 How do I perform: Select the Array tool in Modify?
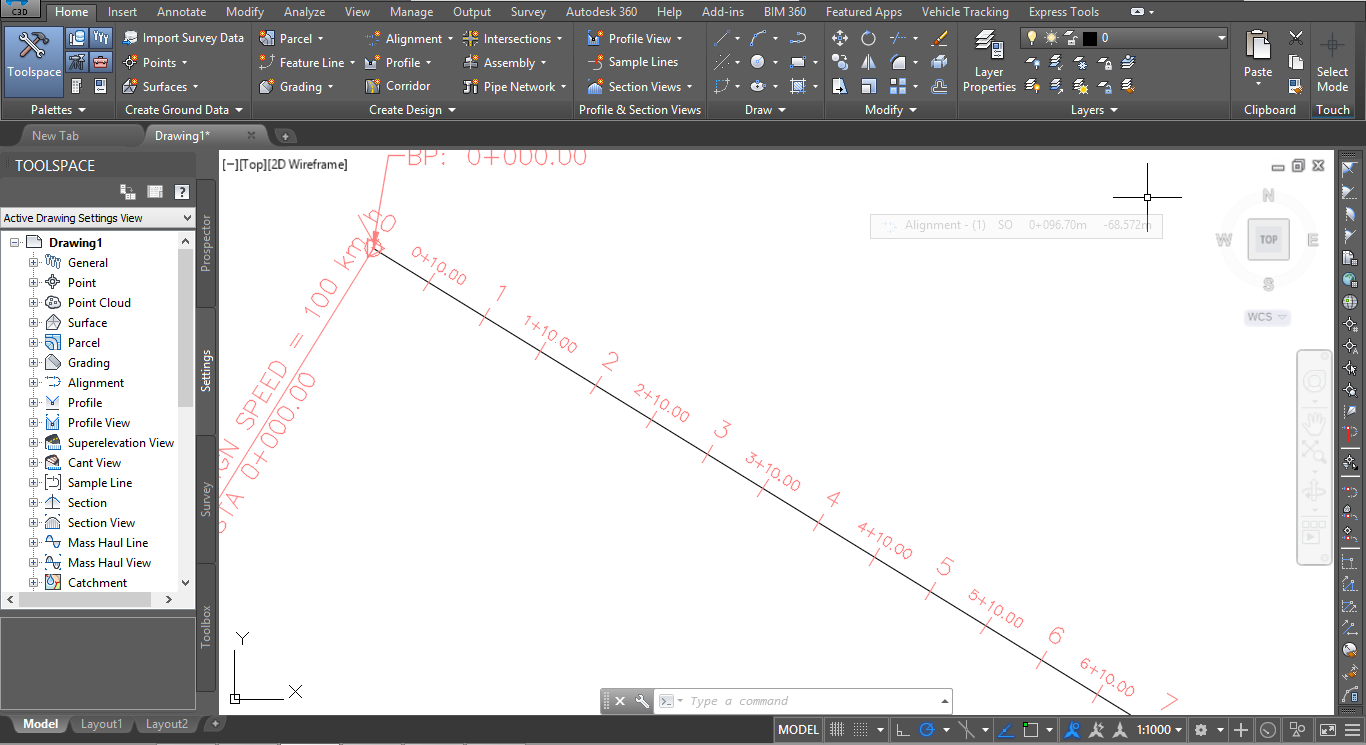click(897, 86)
